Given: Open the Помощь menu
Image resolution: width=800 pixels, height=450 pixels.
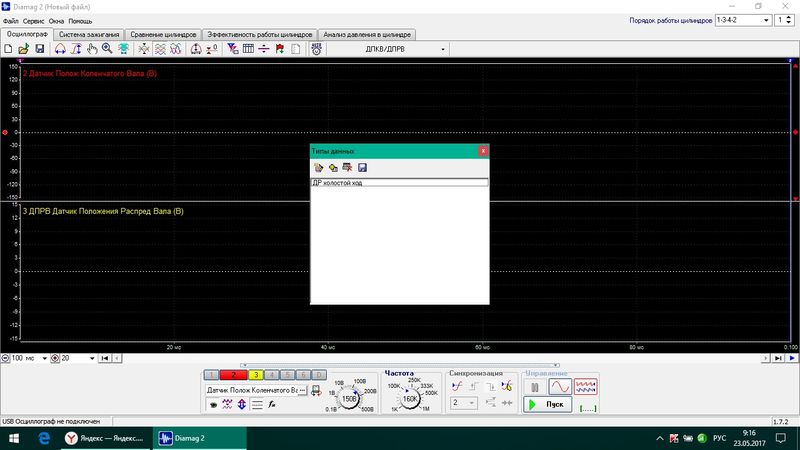Looking at the screenshot, I should (80, 21).
